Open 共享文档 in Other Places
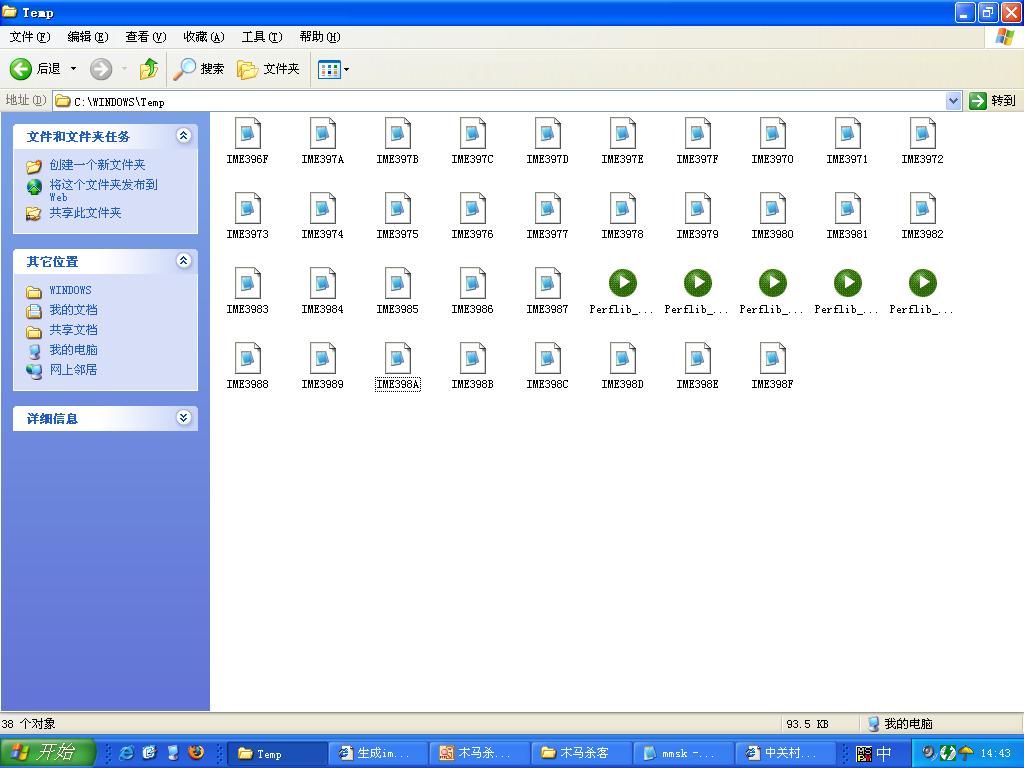 pos(73,330)
